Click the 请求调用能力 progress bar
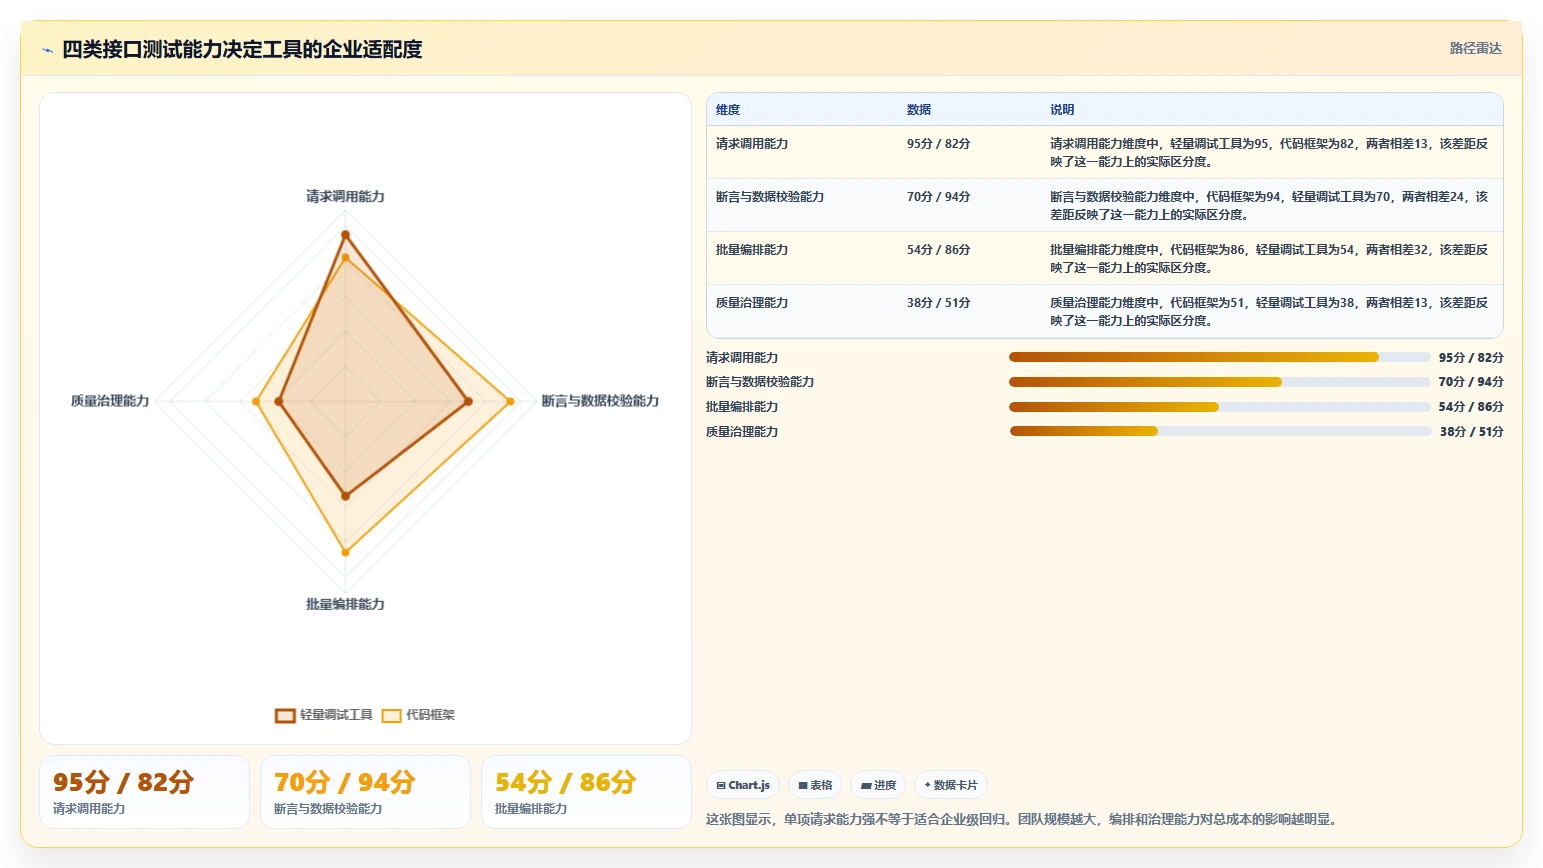The height and width of the screenshot is (868, 1543). (1220, 357)
